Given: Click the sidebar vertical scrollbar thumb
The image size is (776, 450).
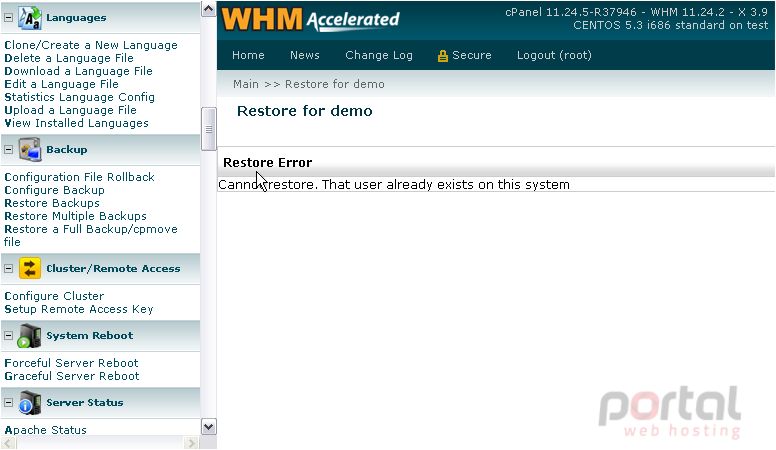Looking at the screenshot, I should (209, 129).
